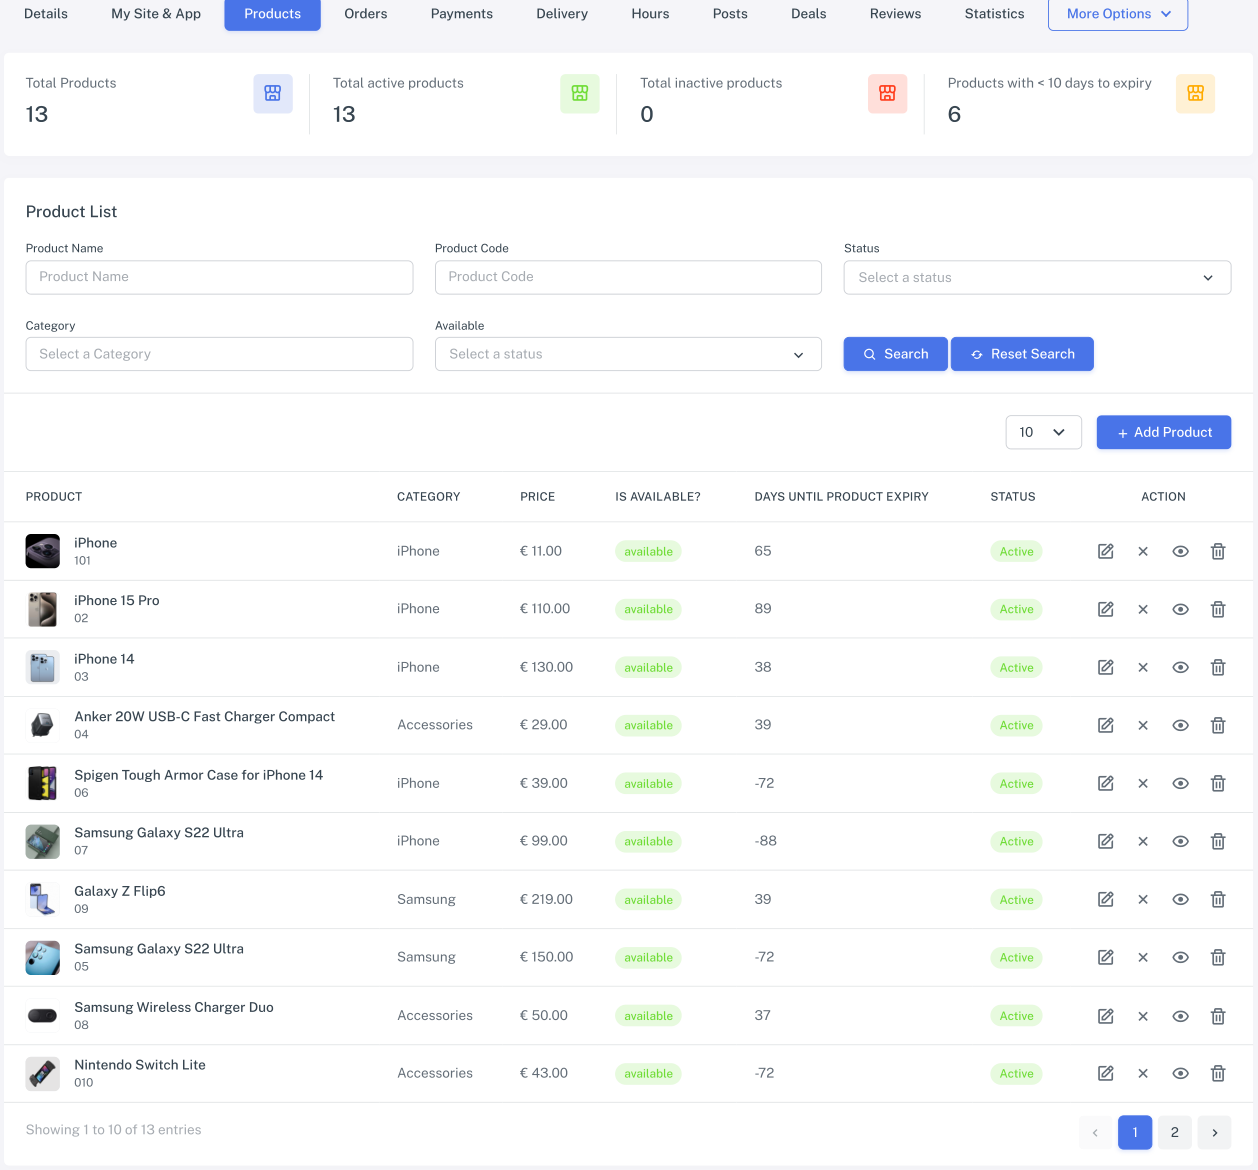Click the Total inactive products red icon
The height and width of the screenshot is (1170, 1258).
tap(887, 93)
